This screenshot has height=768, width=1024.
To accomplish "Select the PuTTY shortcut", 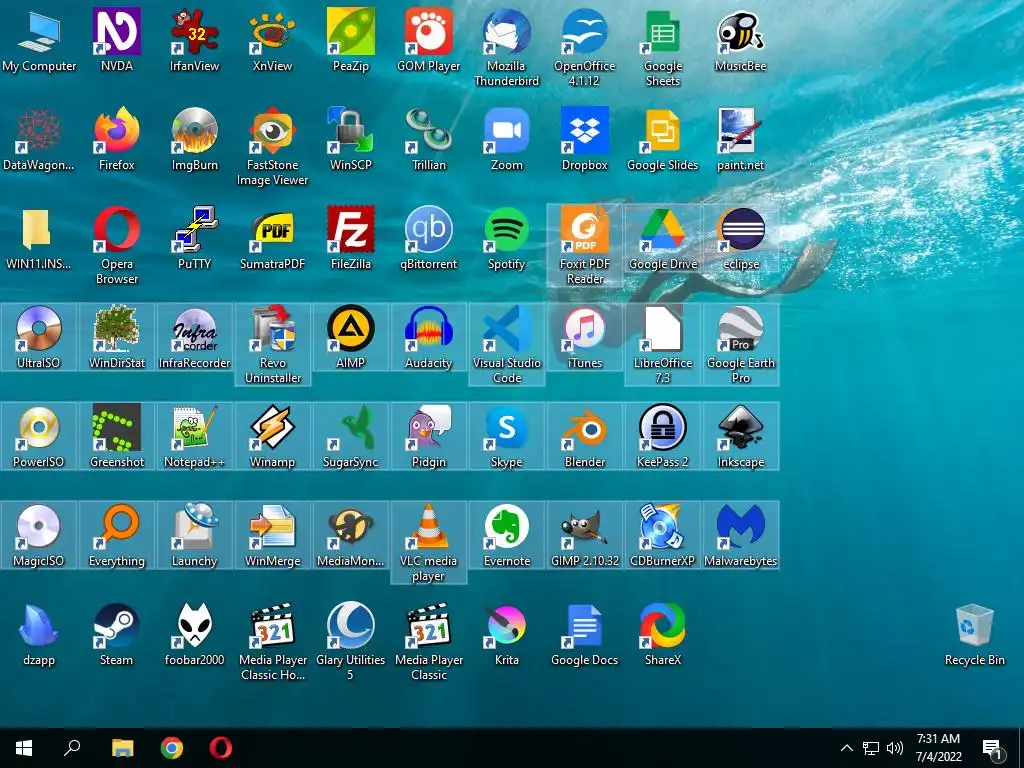I will coord(195,238).
